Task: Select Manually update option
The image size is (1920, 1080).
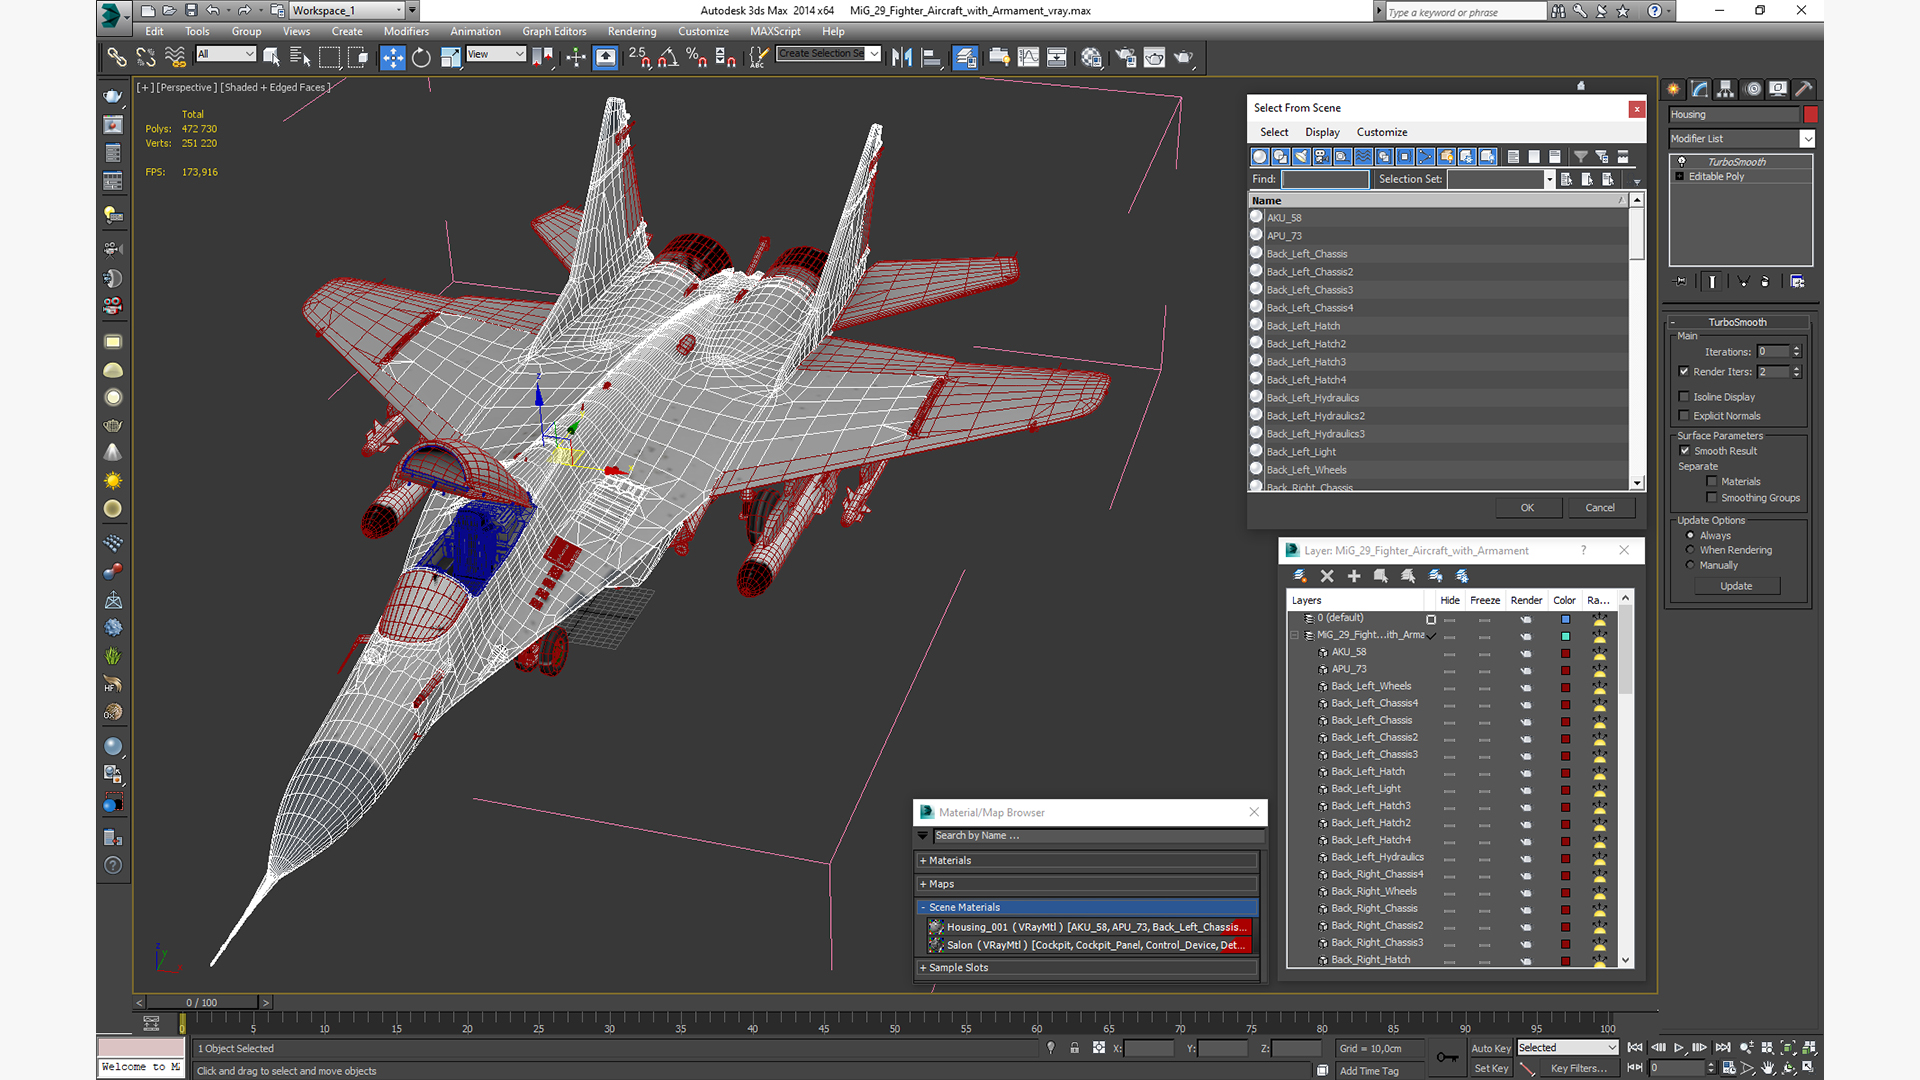Action: click(x=1691, y=565)
